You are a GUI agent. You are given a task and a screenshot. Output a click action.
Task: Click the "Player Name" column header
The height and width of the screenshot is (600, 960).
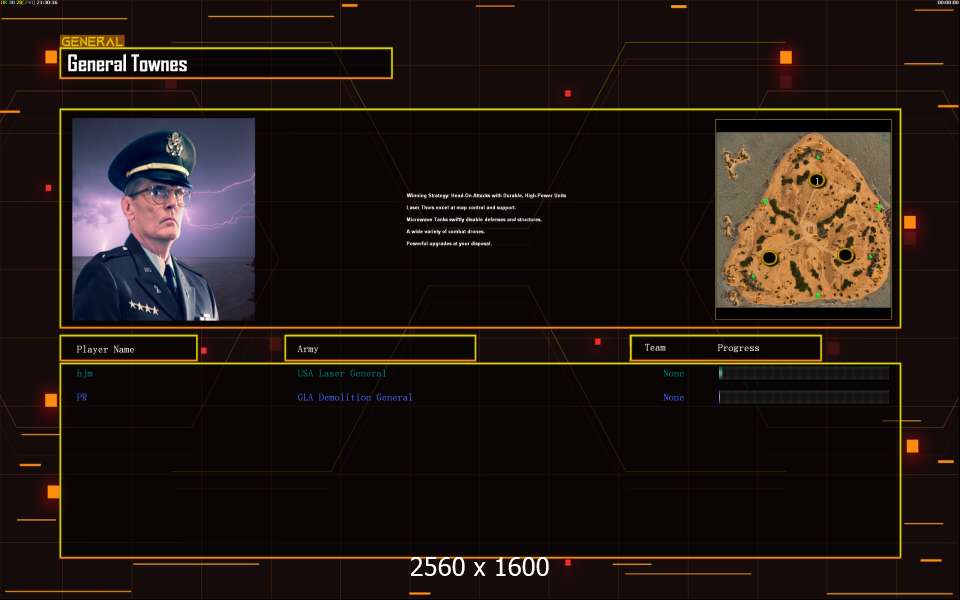point(129,348)
